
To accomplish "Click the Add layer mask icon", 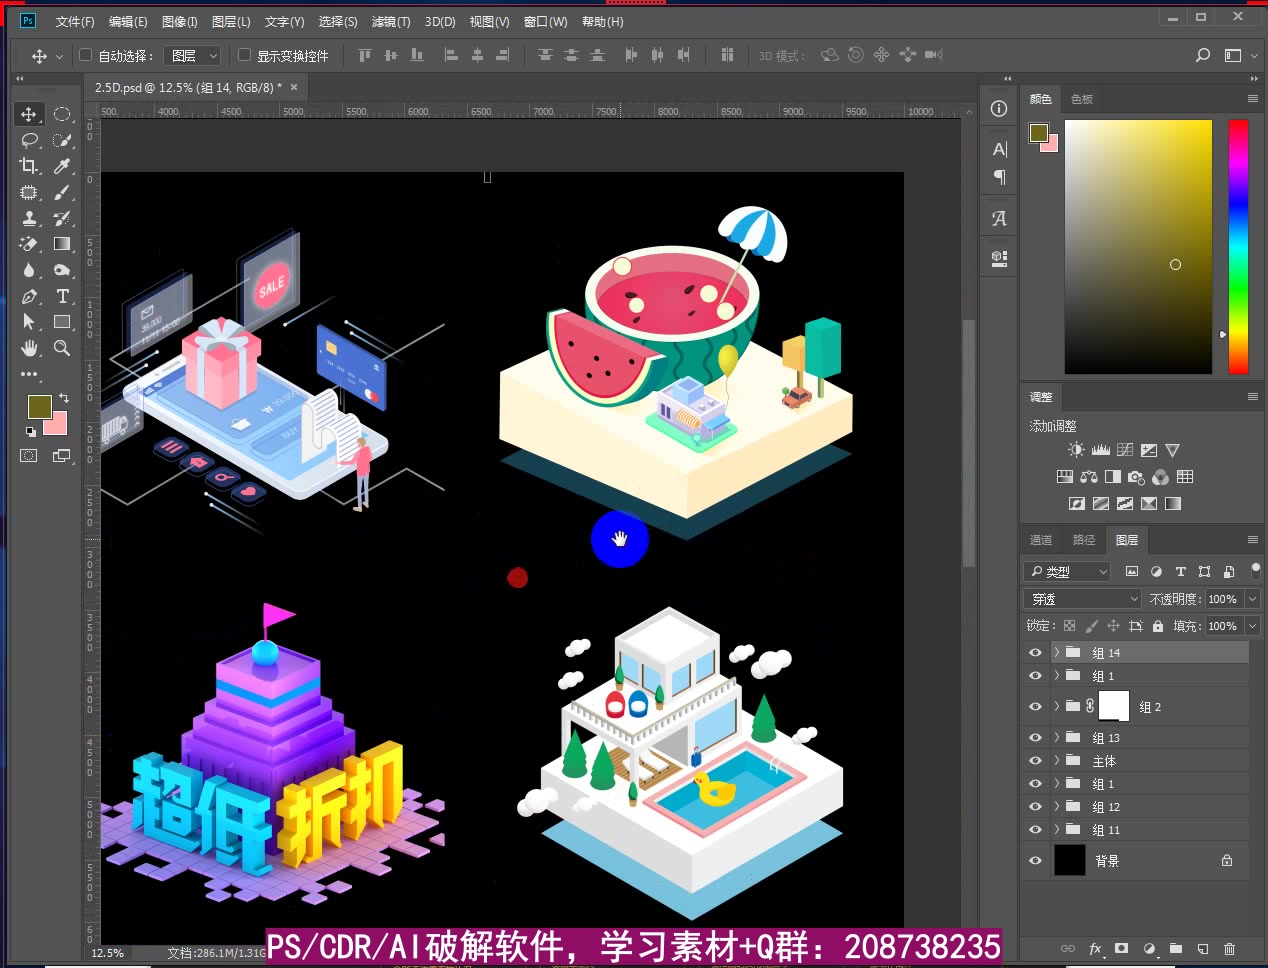I will pos(1121,949).
